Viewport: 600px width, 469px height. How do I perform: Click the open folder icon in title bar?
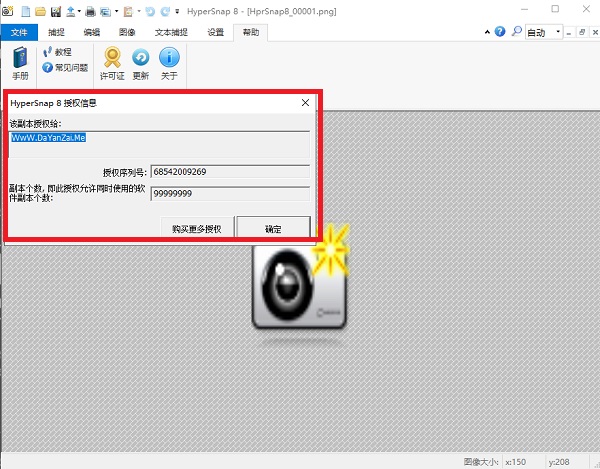click(40, 11)
